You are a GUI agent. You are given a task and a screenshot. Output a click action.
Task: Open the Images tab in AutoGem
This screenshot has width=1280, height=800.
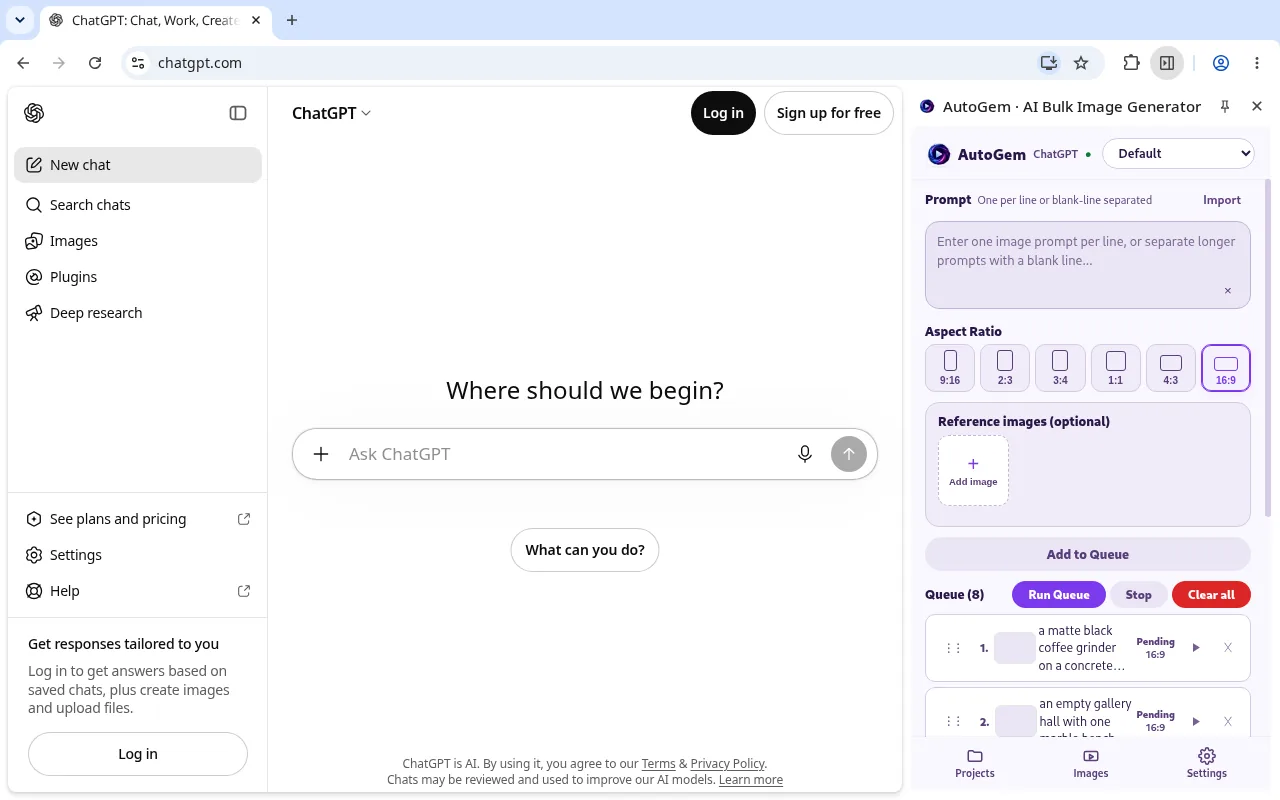click(x=1091, y=764)
